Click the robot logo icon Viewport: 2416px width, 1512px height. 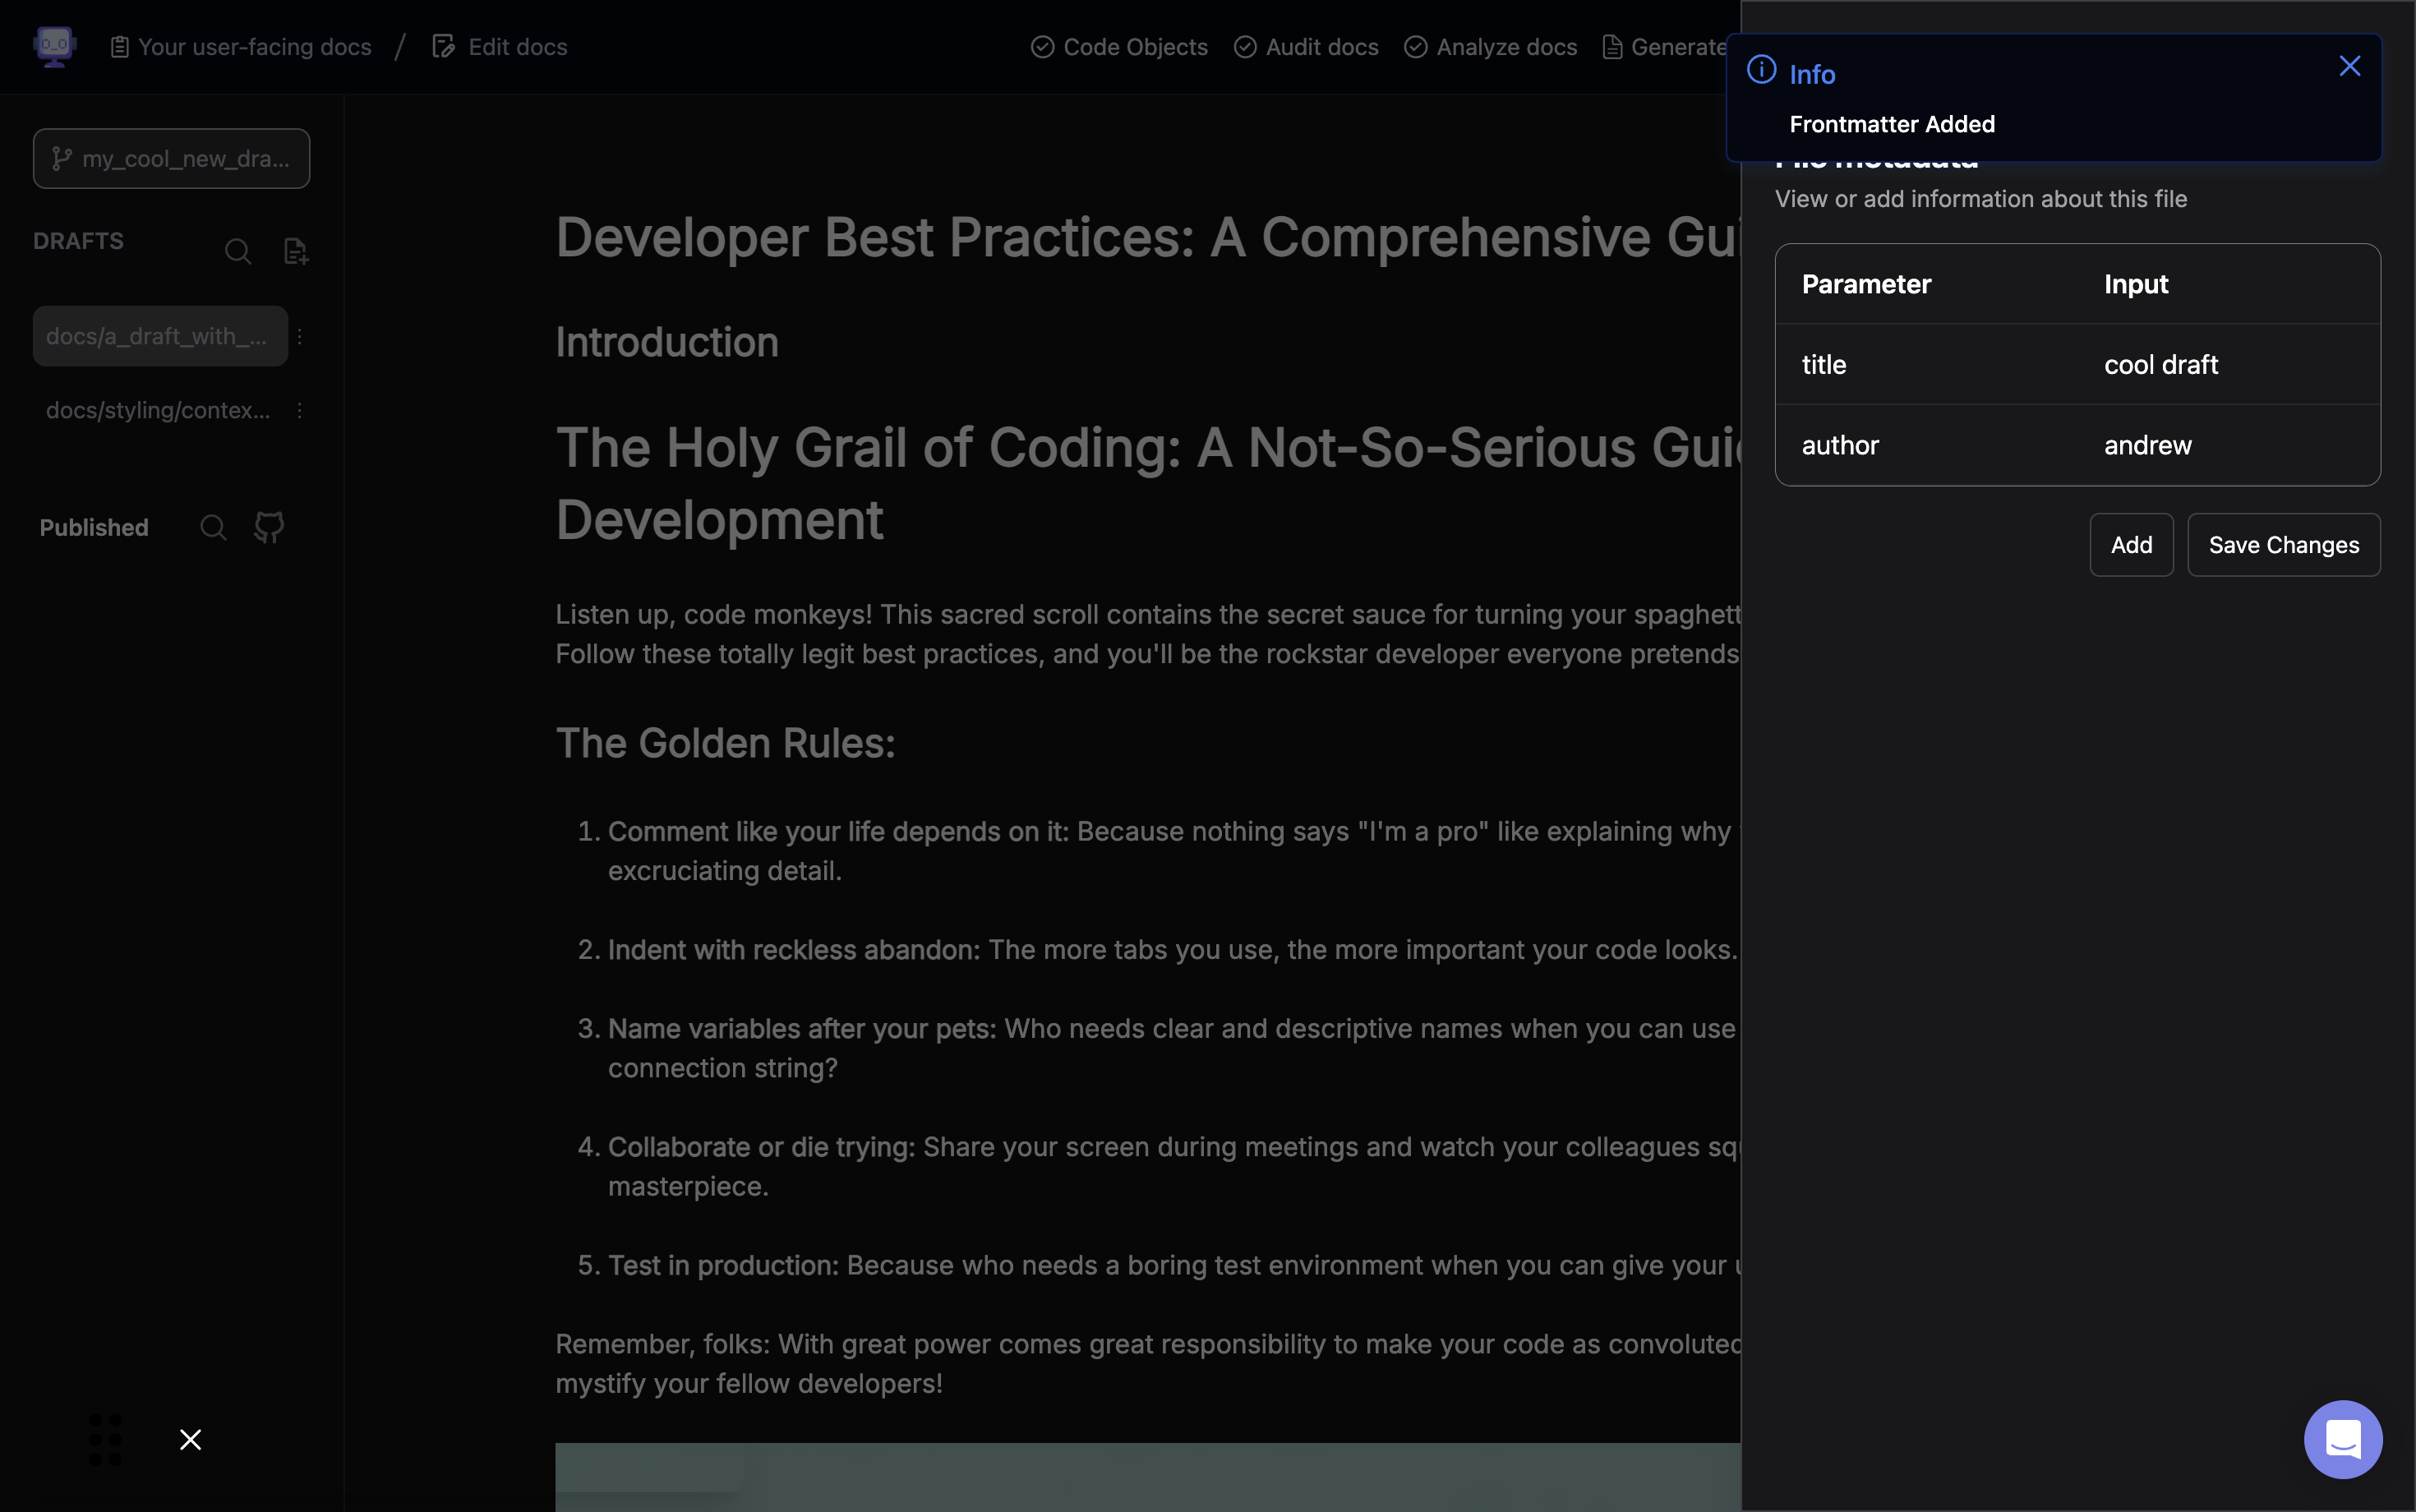[x=54, y=46]
